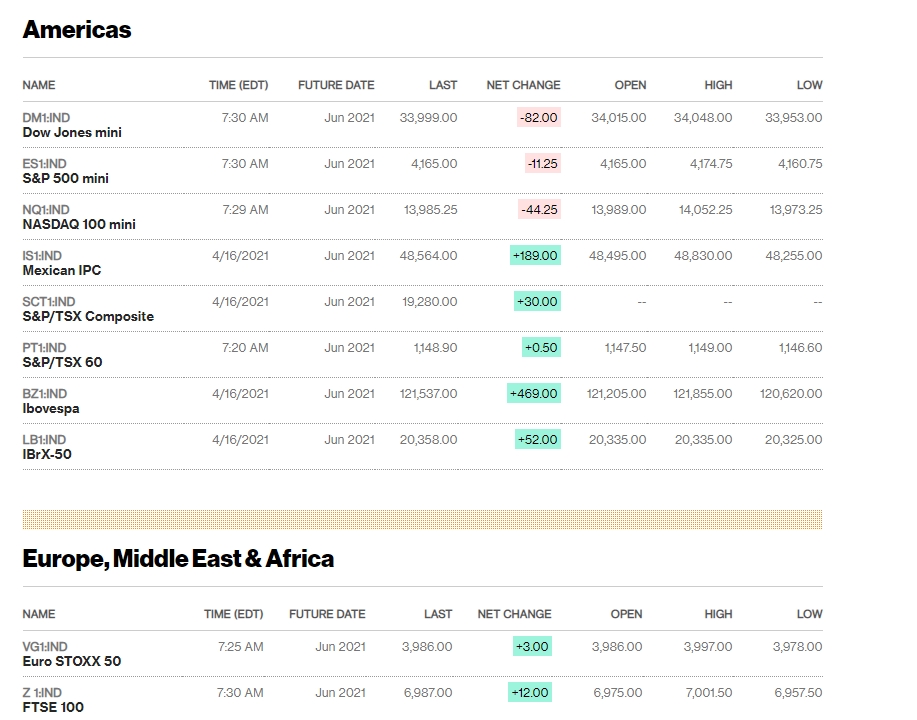917x720 pixels.
Task: Click the NASDAQ -44.25 net change badge
Action: click(x=539, y=210)
